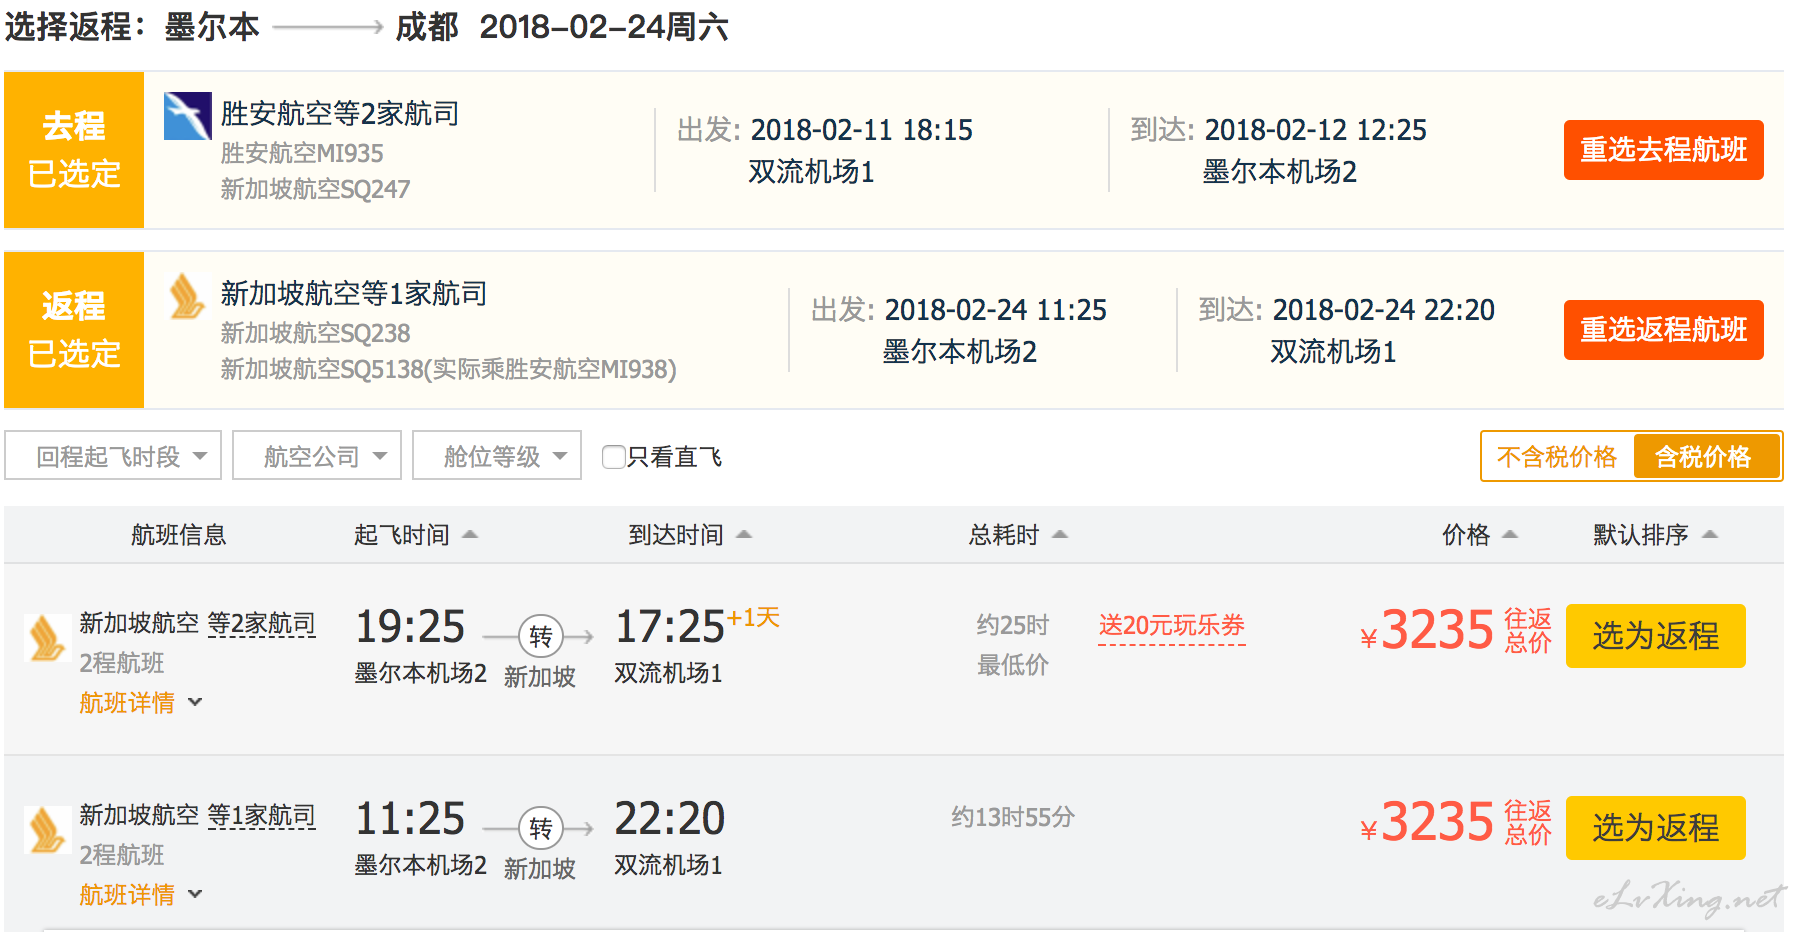
Task: Click 航班信息 column header
Action: pos(179,535)
